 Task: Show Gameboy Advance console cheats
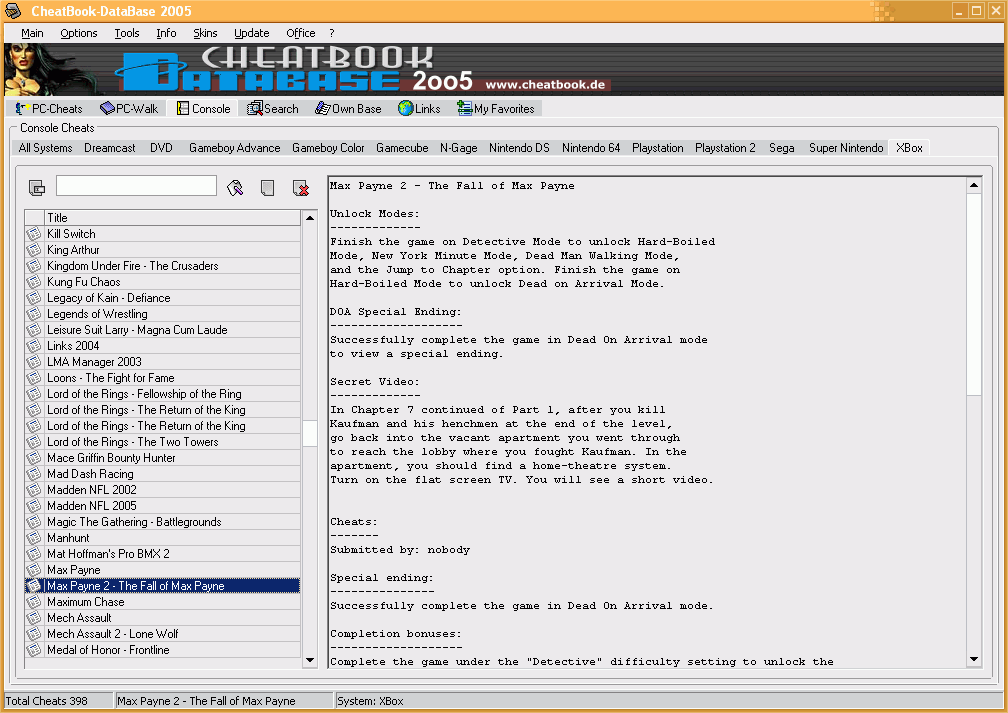234,148
